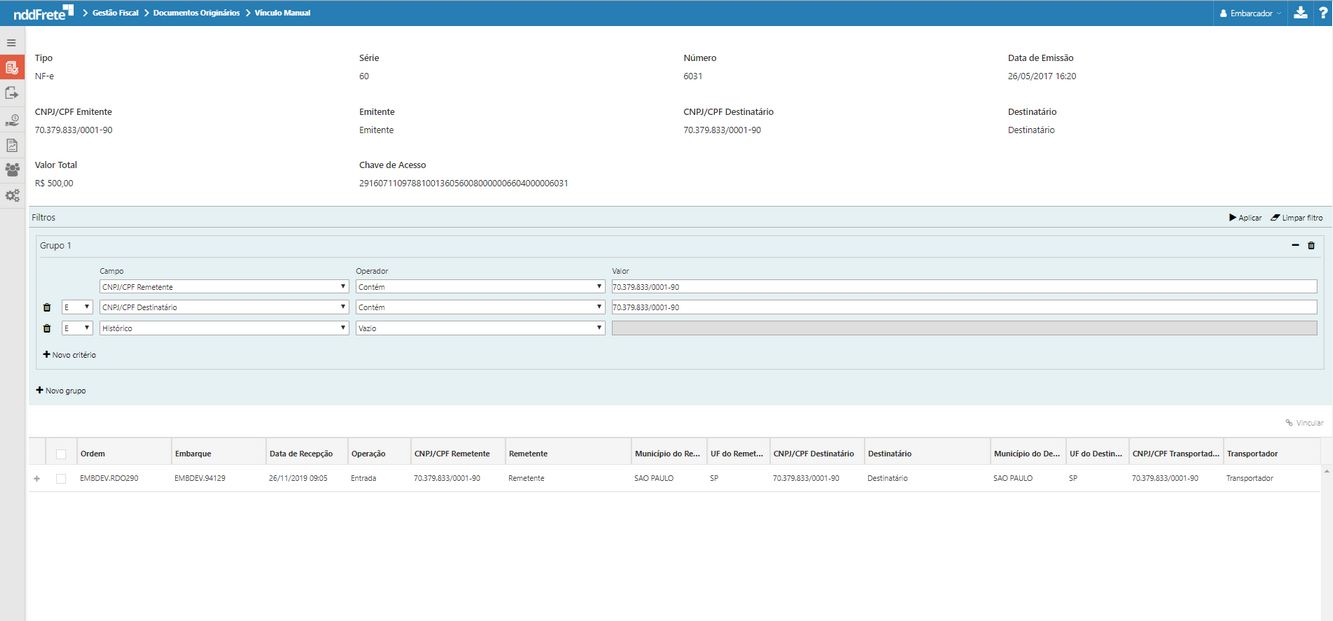Open the CNPJ/CPF Remetente field dropdown
1333x621 pixels.
pos(223,287)
